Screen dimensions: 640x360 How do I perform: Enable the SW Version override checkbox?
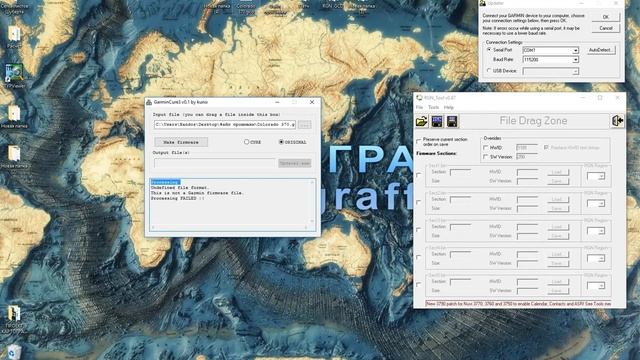[486, 157]
